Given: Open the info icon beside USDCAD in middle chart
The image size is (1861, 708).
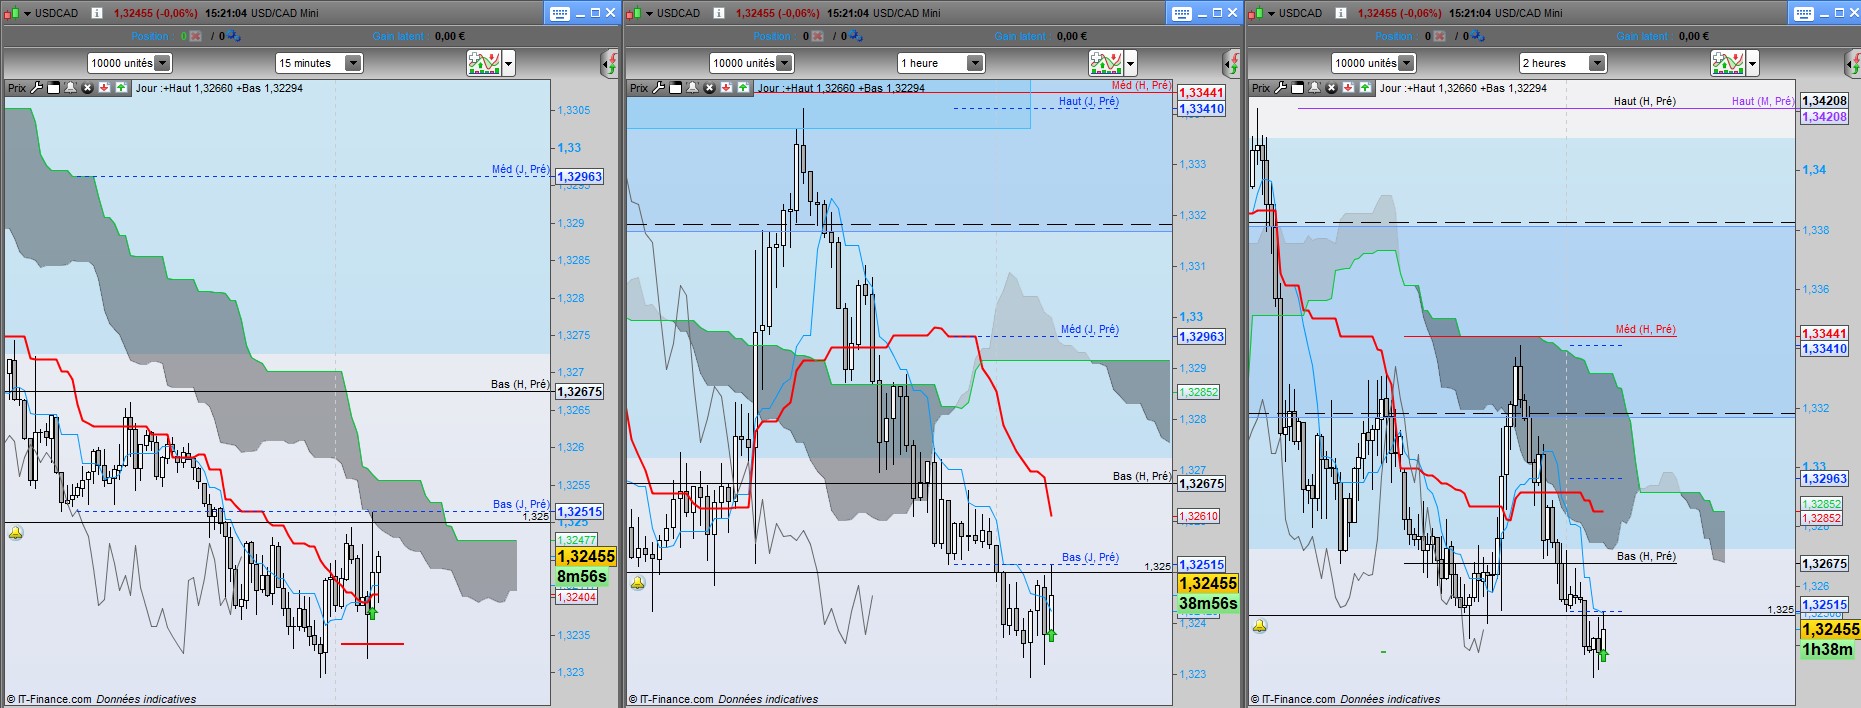Looking at the screenshot, I should 720,13.
